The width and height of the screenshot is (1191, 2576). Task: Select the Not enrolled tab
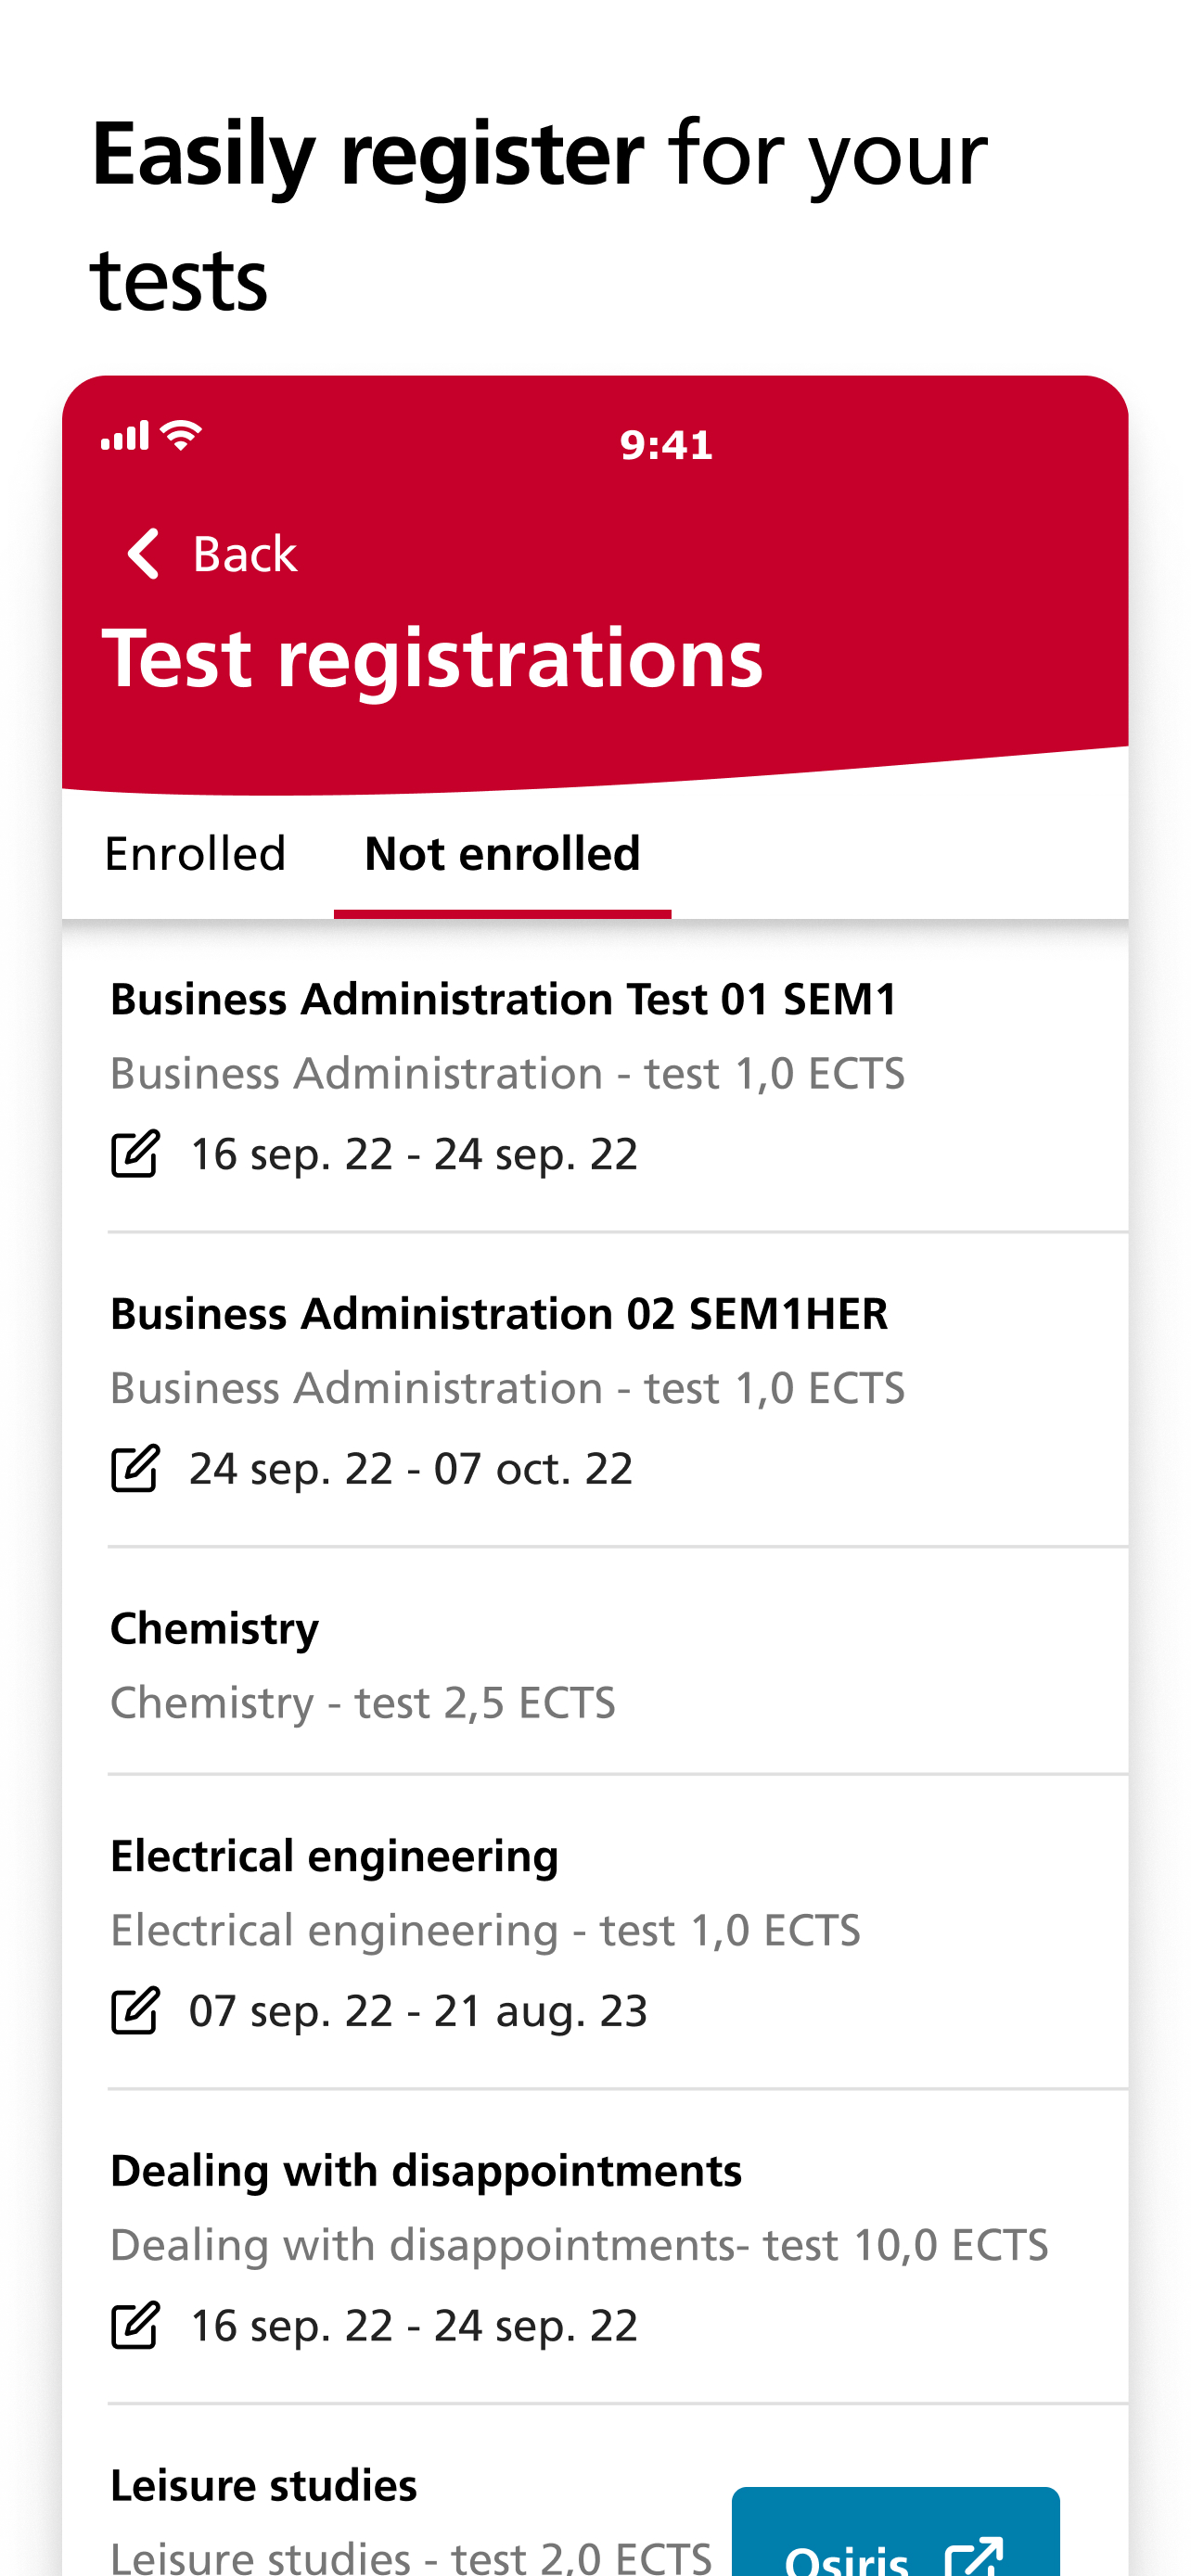pos(502,854)
